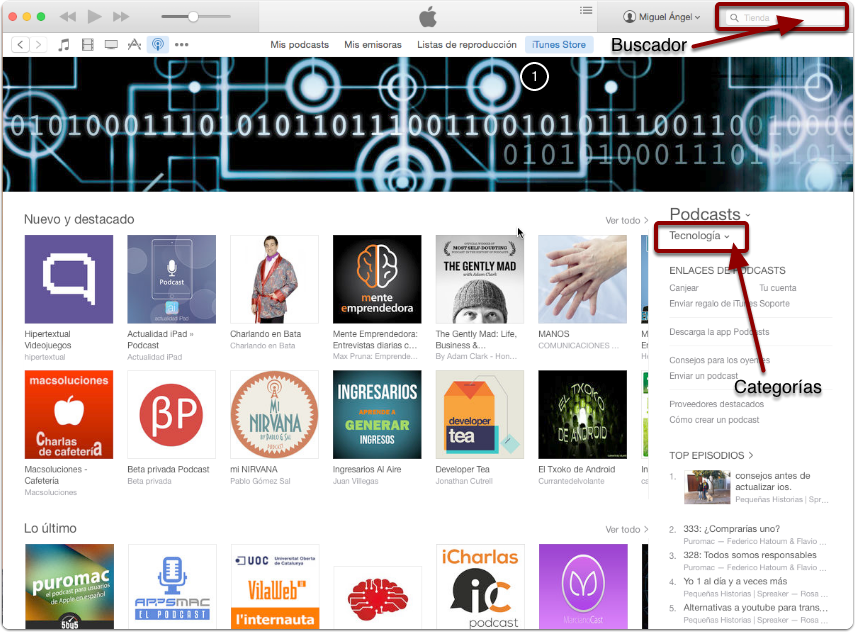Open the Miguel Ángel account dropdown

coord(661,17)
